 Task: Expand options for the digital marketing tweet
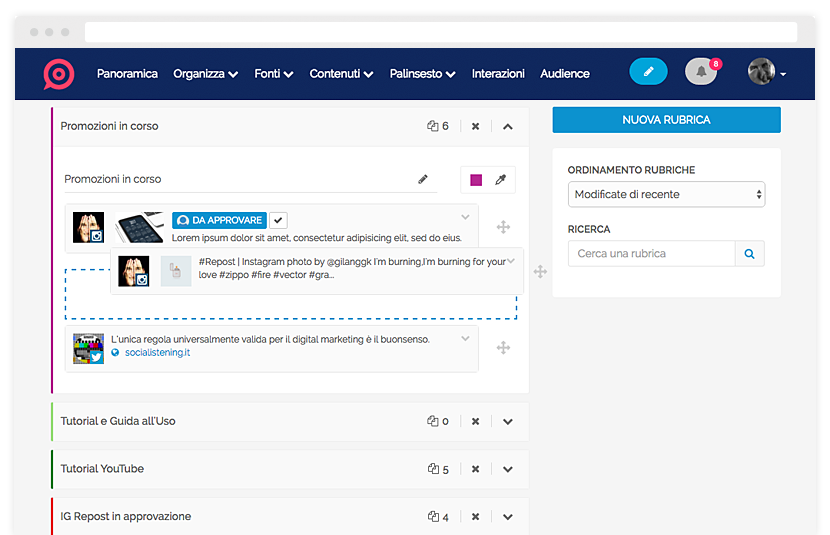[x=465, y=339]
